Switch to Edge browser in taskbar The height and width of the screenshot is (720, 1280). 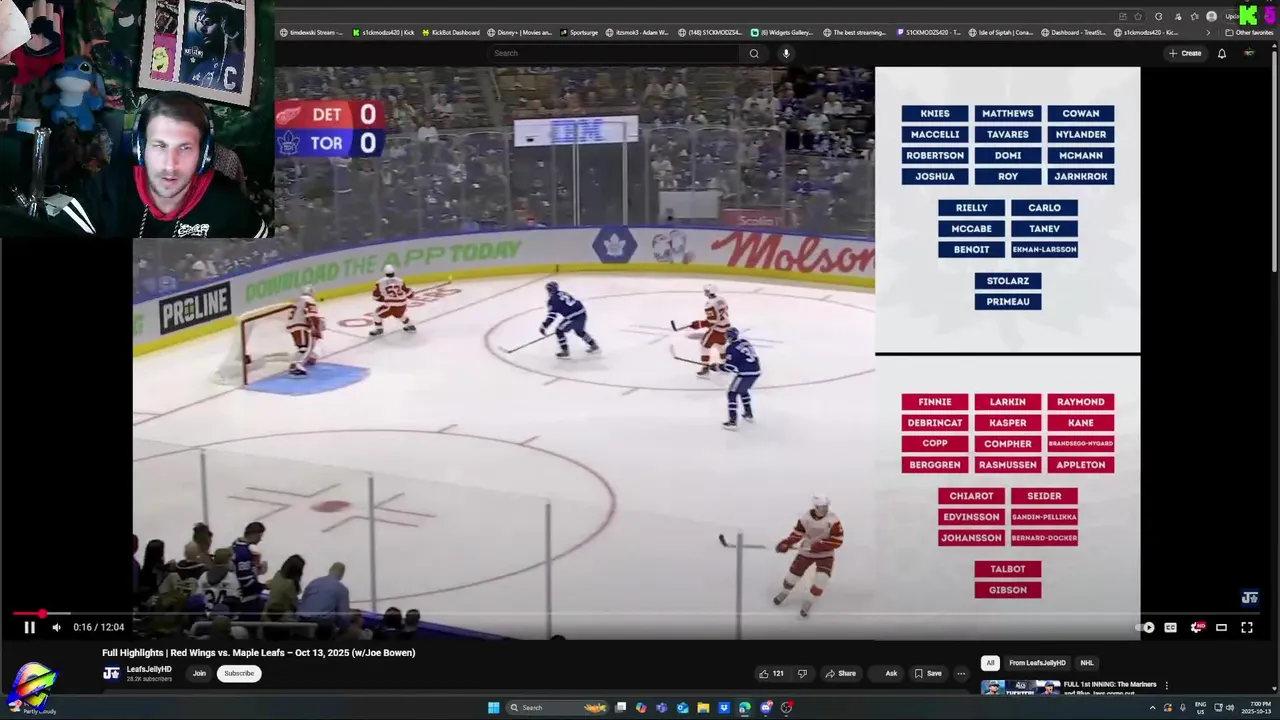click(x=745, y=707)
